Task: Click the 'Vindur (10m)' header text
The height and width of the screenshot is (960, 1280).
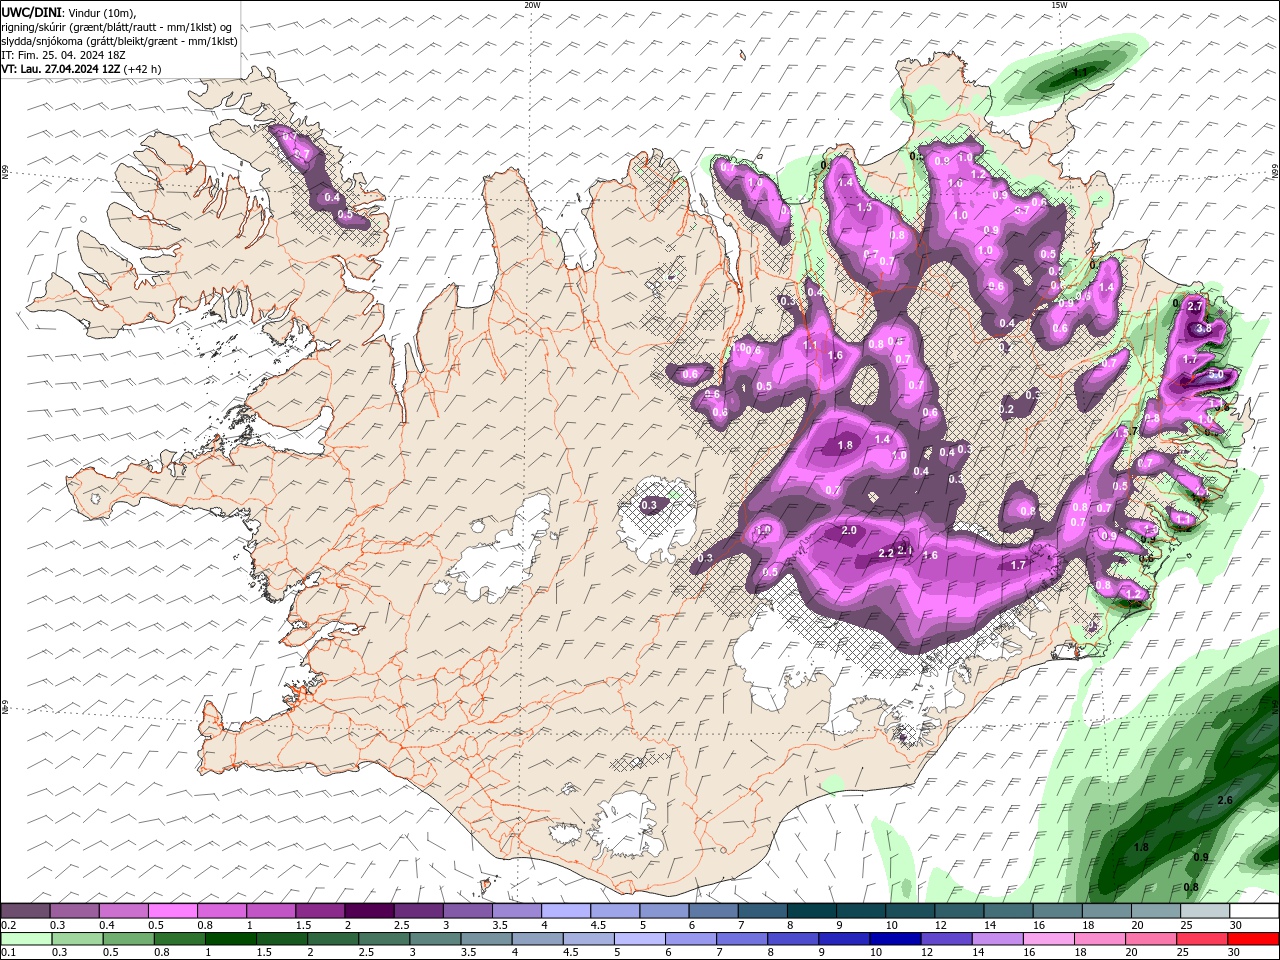Action: 103,11
